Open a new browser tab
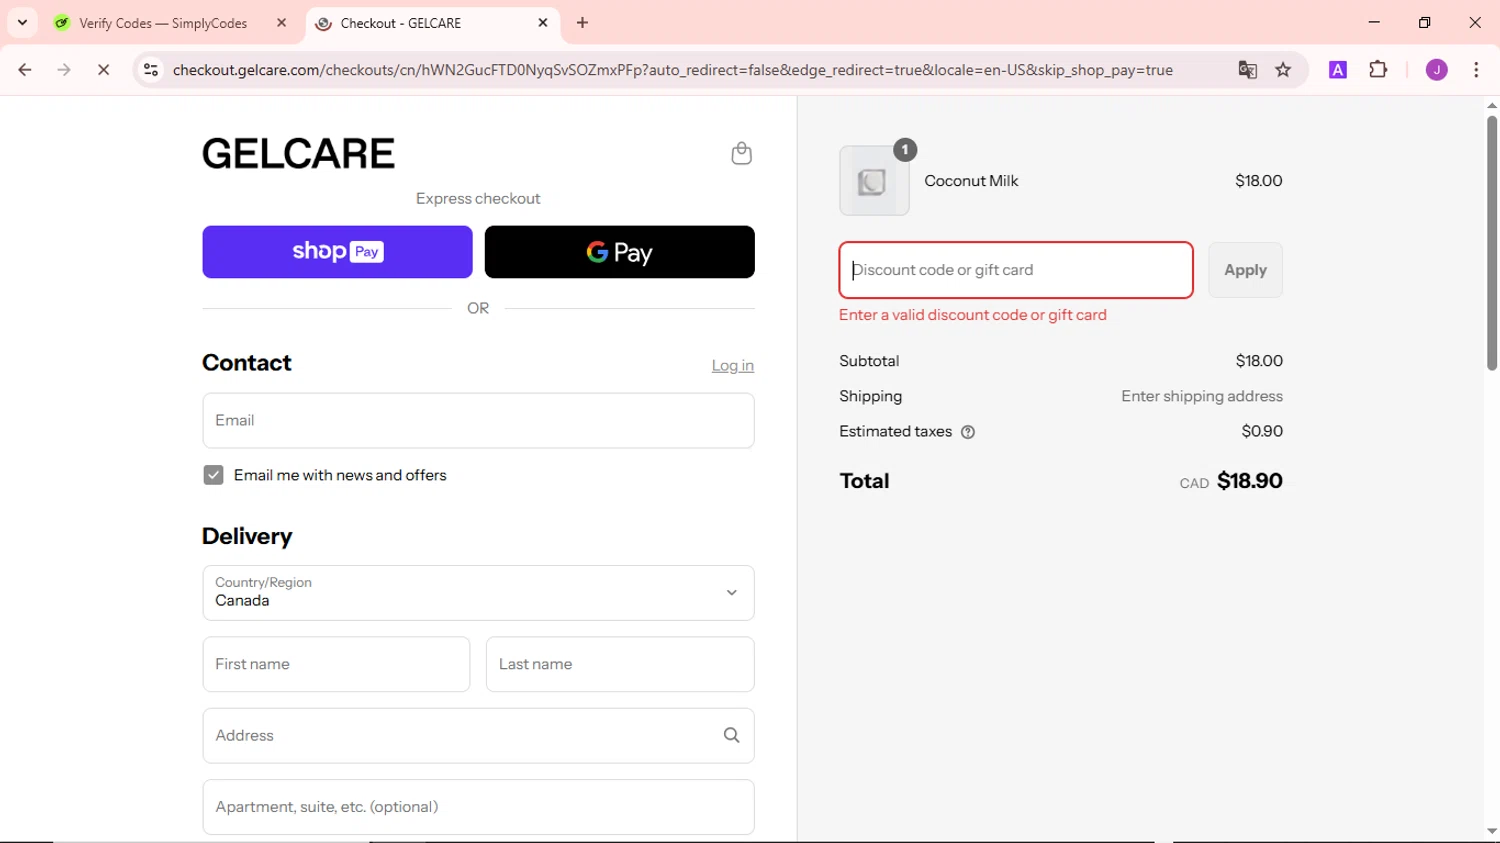The image size is (1500, 843). coord(582,22)
